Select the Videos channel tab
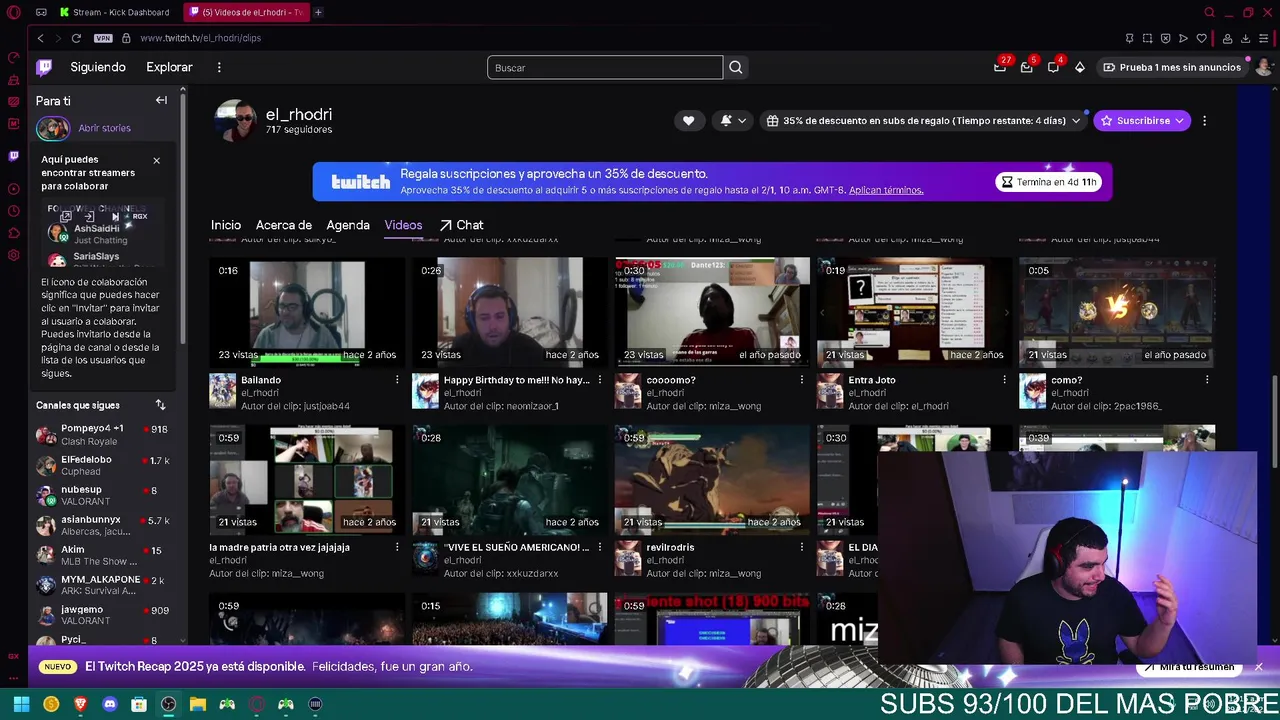The image size is (1280, 720). click(x=403, y=225)
